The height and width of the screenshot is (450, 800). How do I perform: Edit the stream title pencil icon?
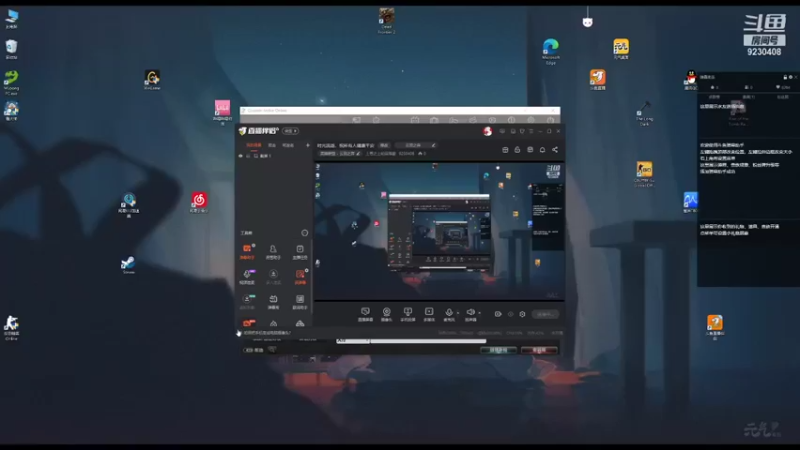433,145
